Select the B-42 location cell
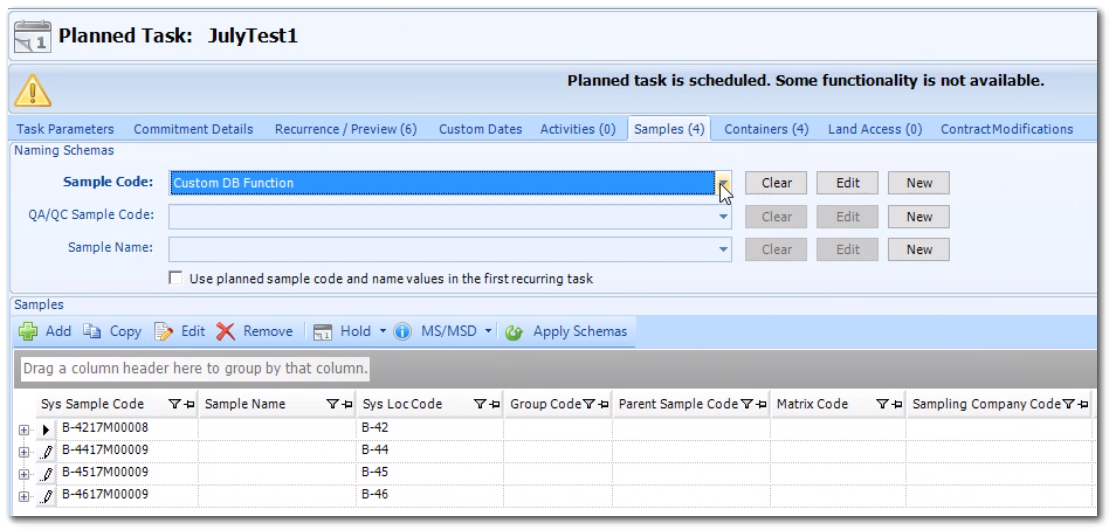Image resolution: width=1113 pixels, height=532 pixels. click(x=429, y=428)
